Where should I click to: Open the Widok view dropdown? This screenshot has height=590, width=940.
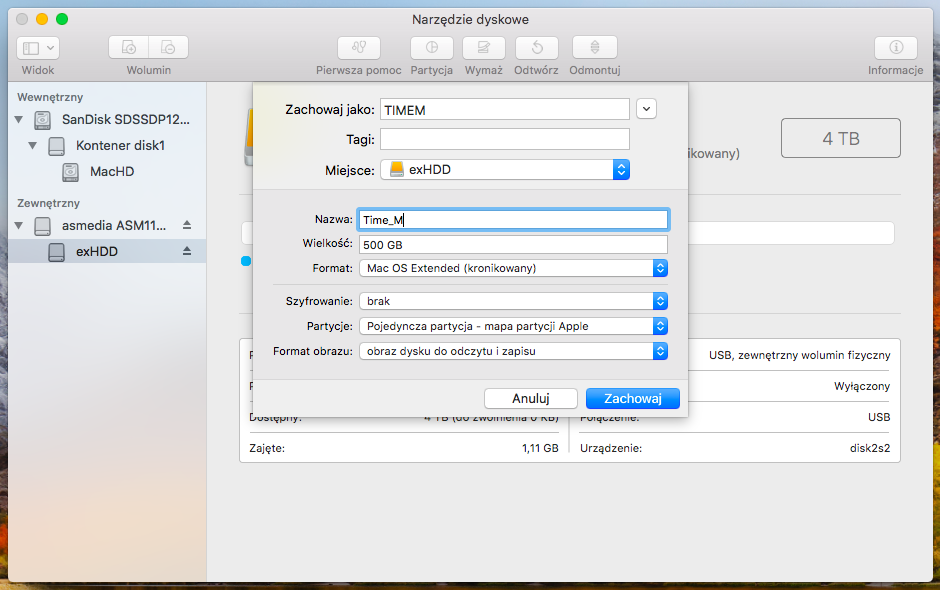38,48
